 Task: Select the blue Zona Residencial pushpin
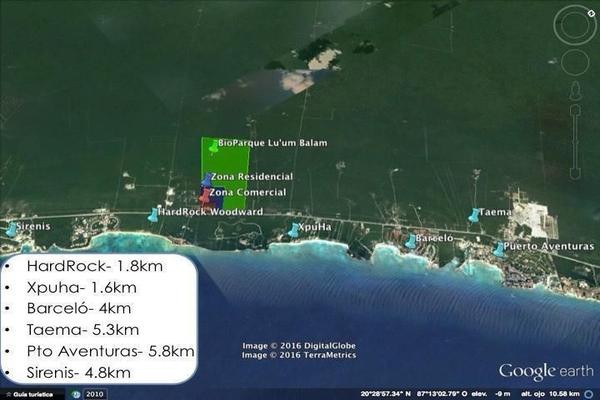tap(206, 178)
